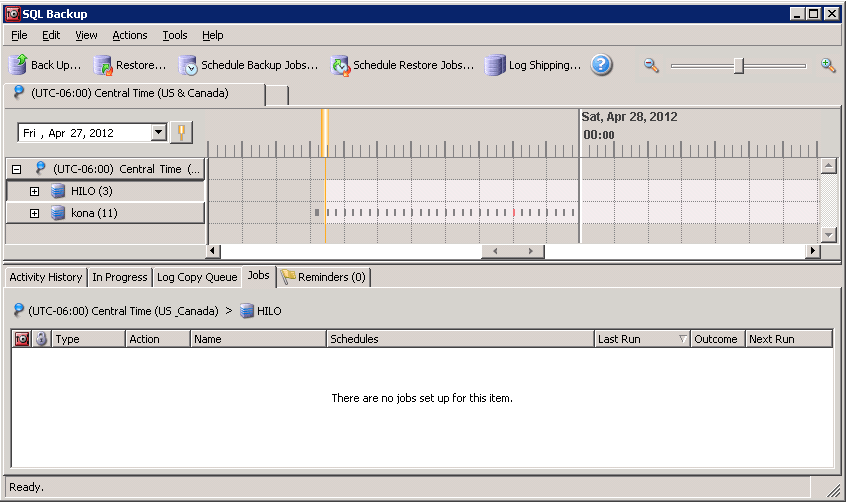Click the Back Up toolbar icon
The height and width of the screenshot is (503, 848).
click(x=18, y=65)
